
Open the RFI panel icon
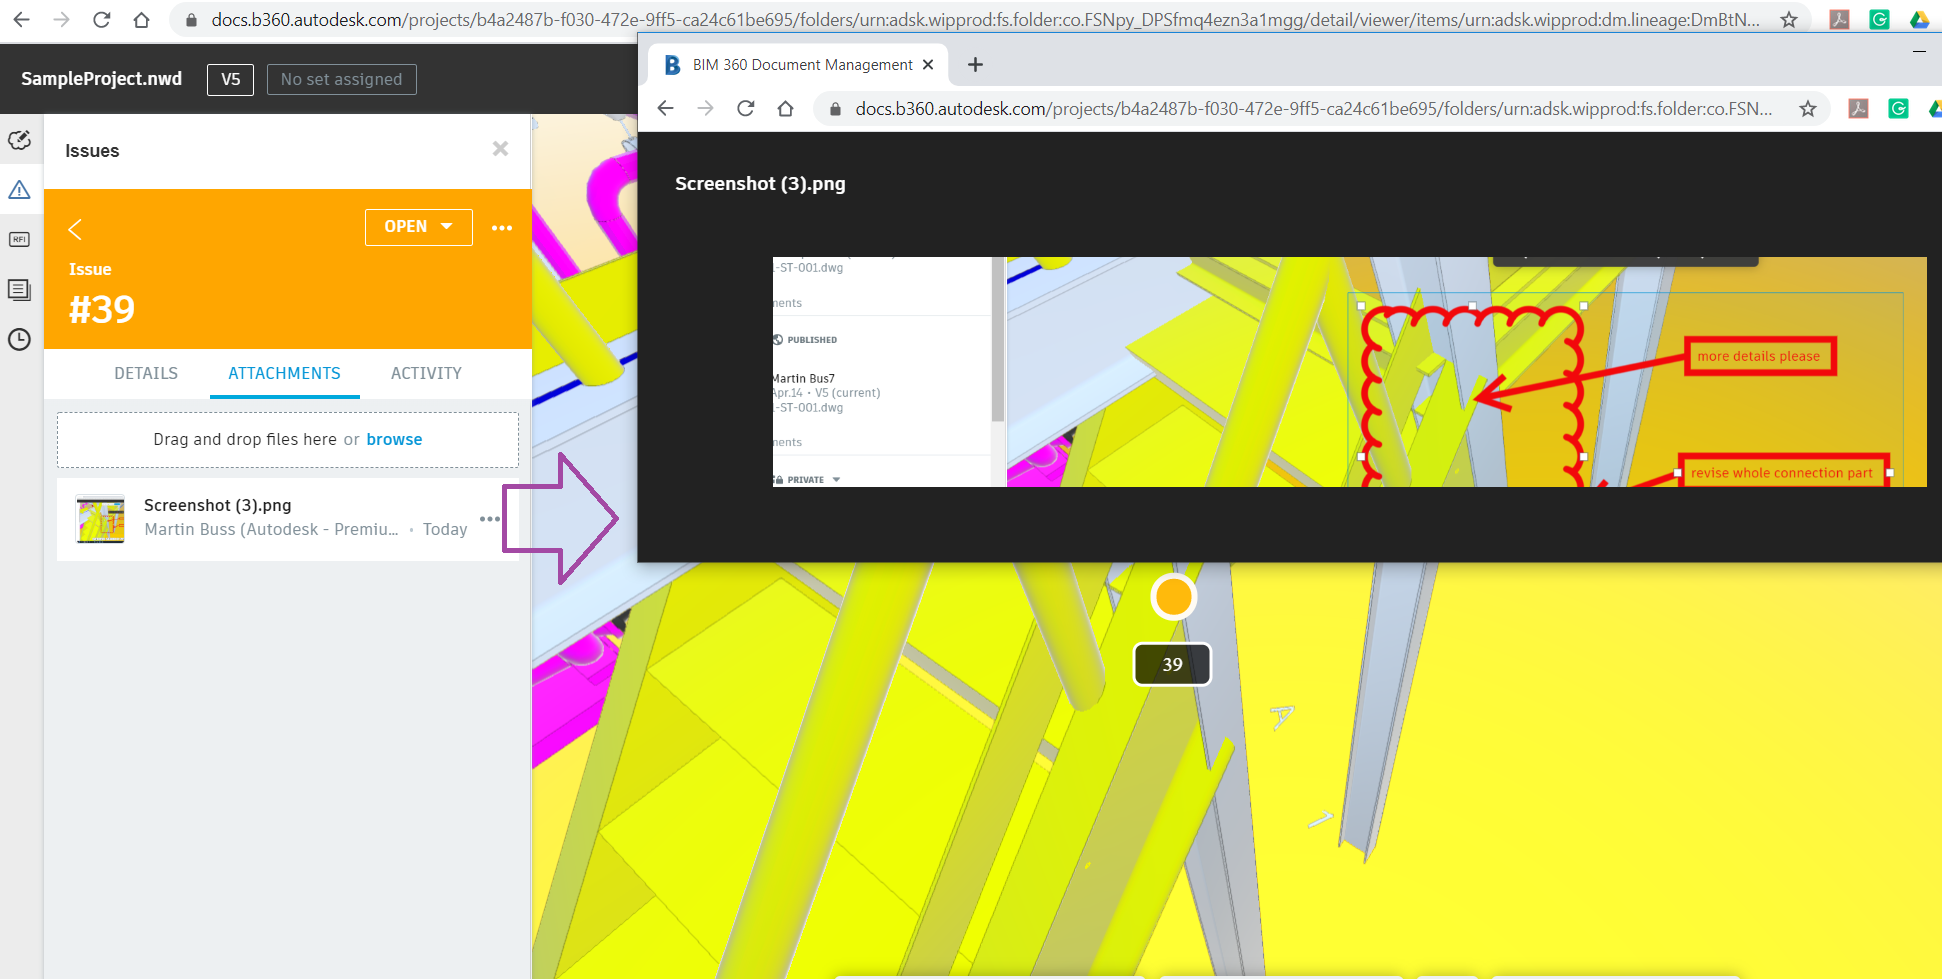[20, 239]
